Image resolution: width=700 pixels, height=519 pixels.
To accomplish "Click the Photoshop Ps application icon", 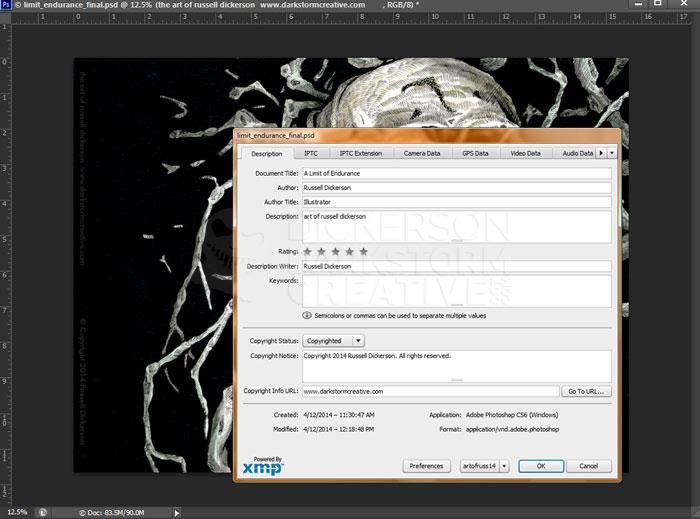I will pyautogui.click(x=5, y=5).
